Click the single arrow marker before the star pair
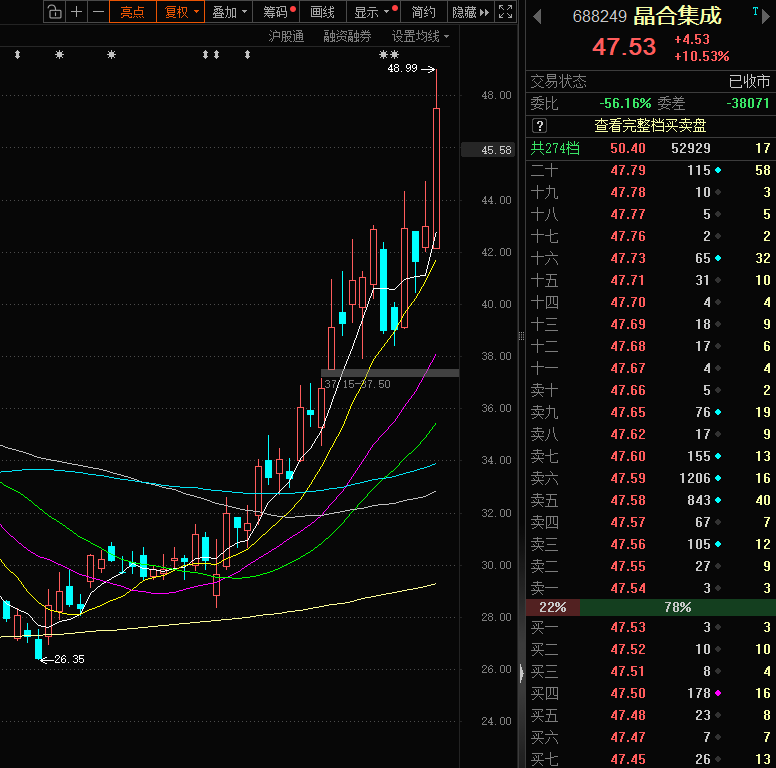This screenshot has height=768, width=776. click(x=247, y=54)
